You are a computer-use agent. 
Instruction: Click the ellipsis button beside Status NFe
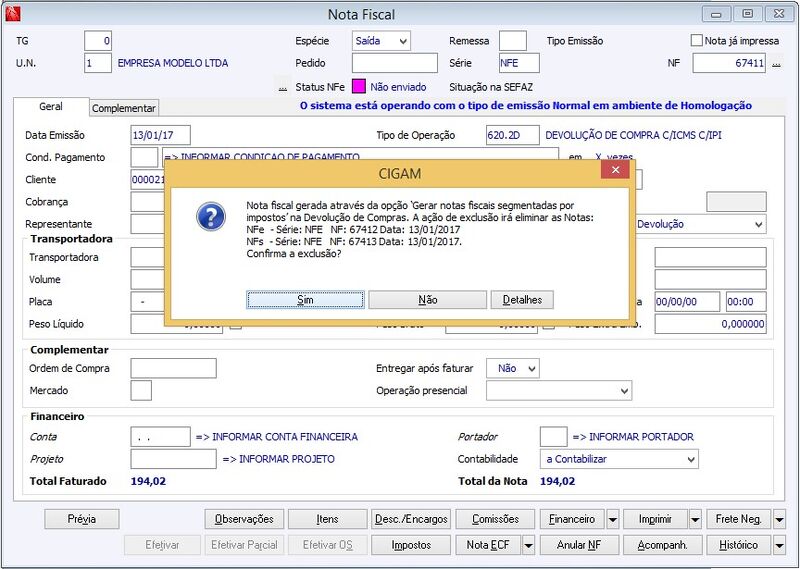tap(282, 87)
